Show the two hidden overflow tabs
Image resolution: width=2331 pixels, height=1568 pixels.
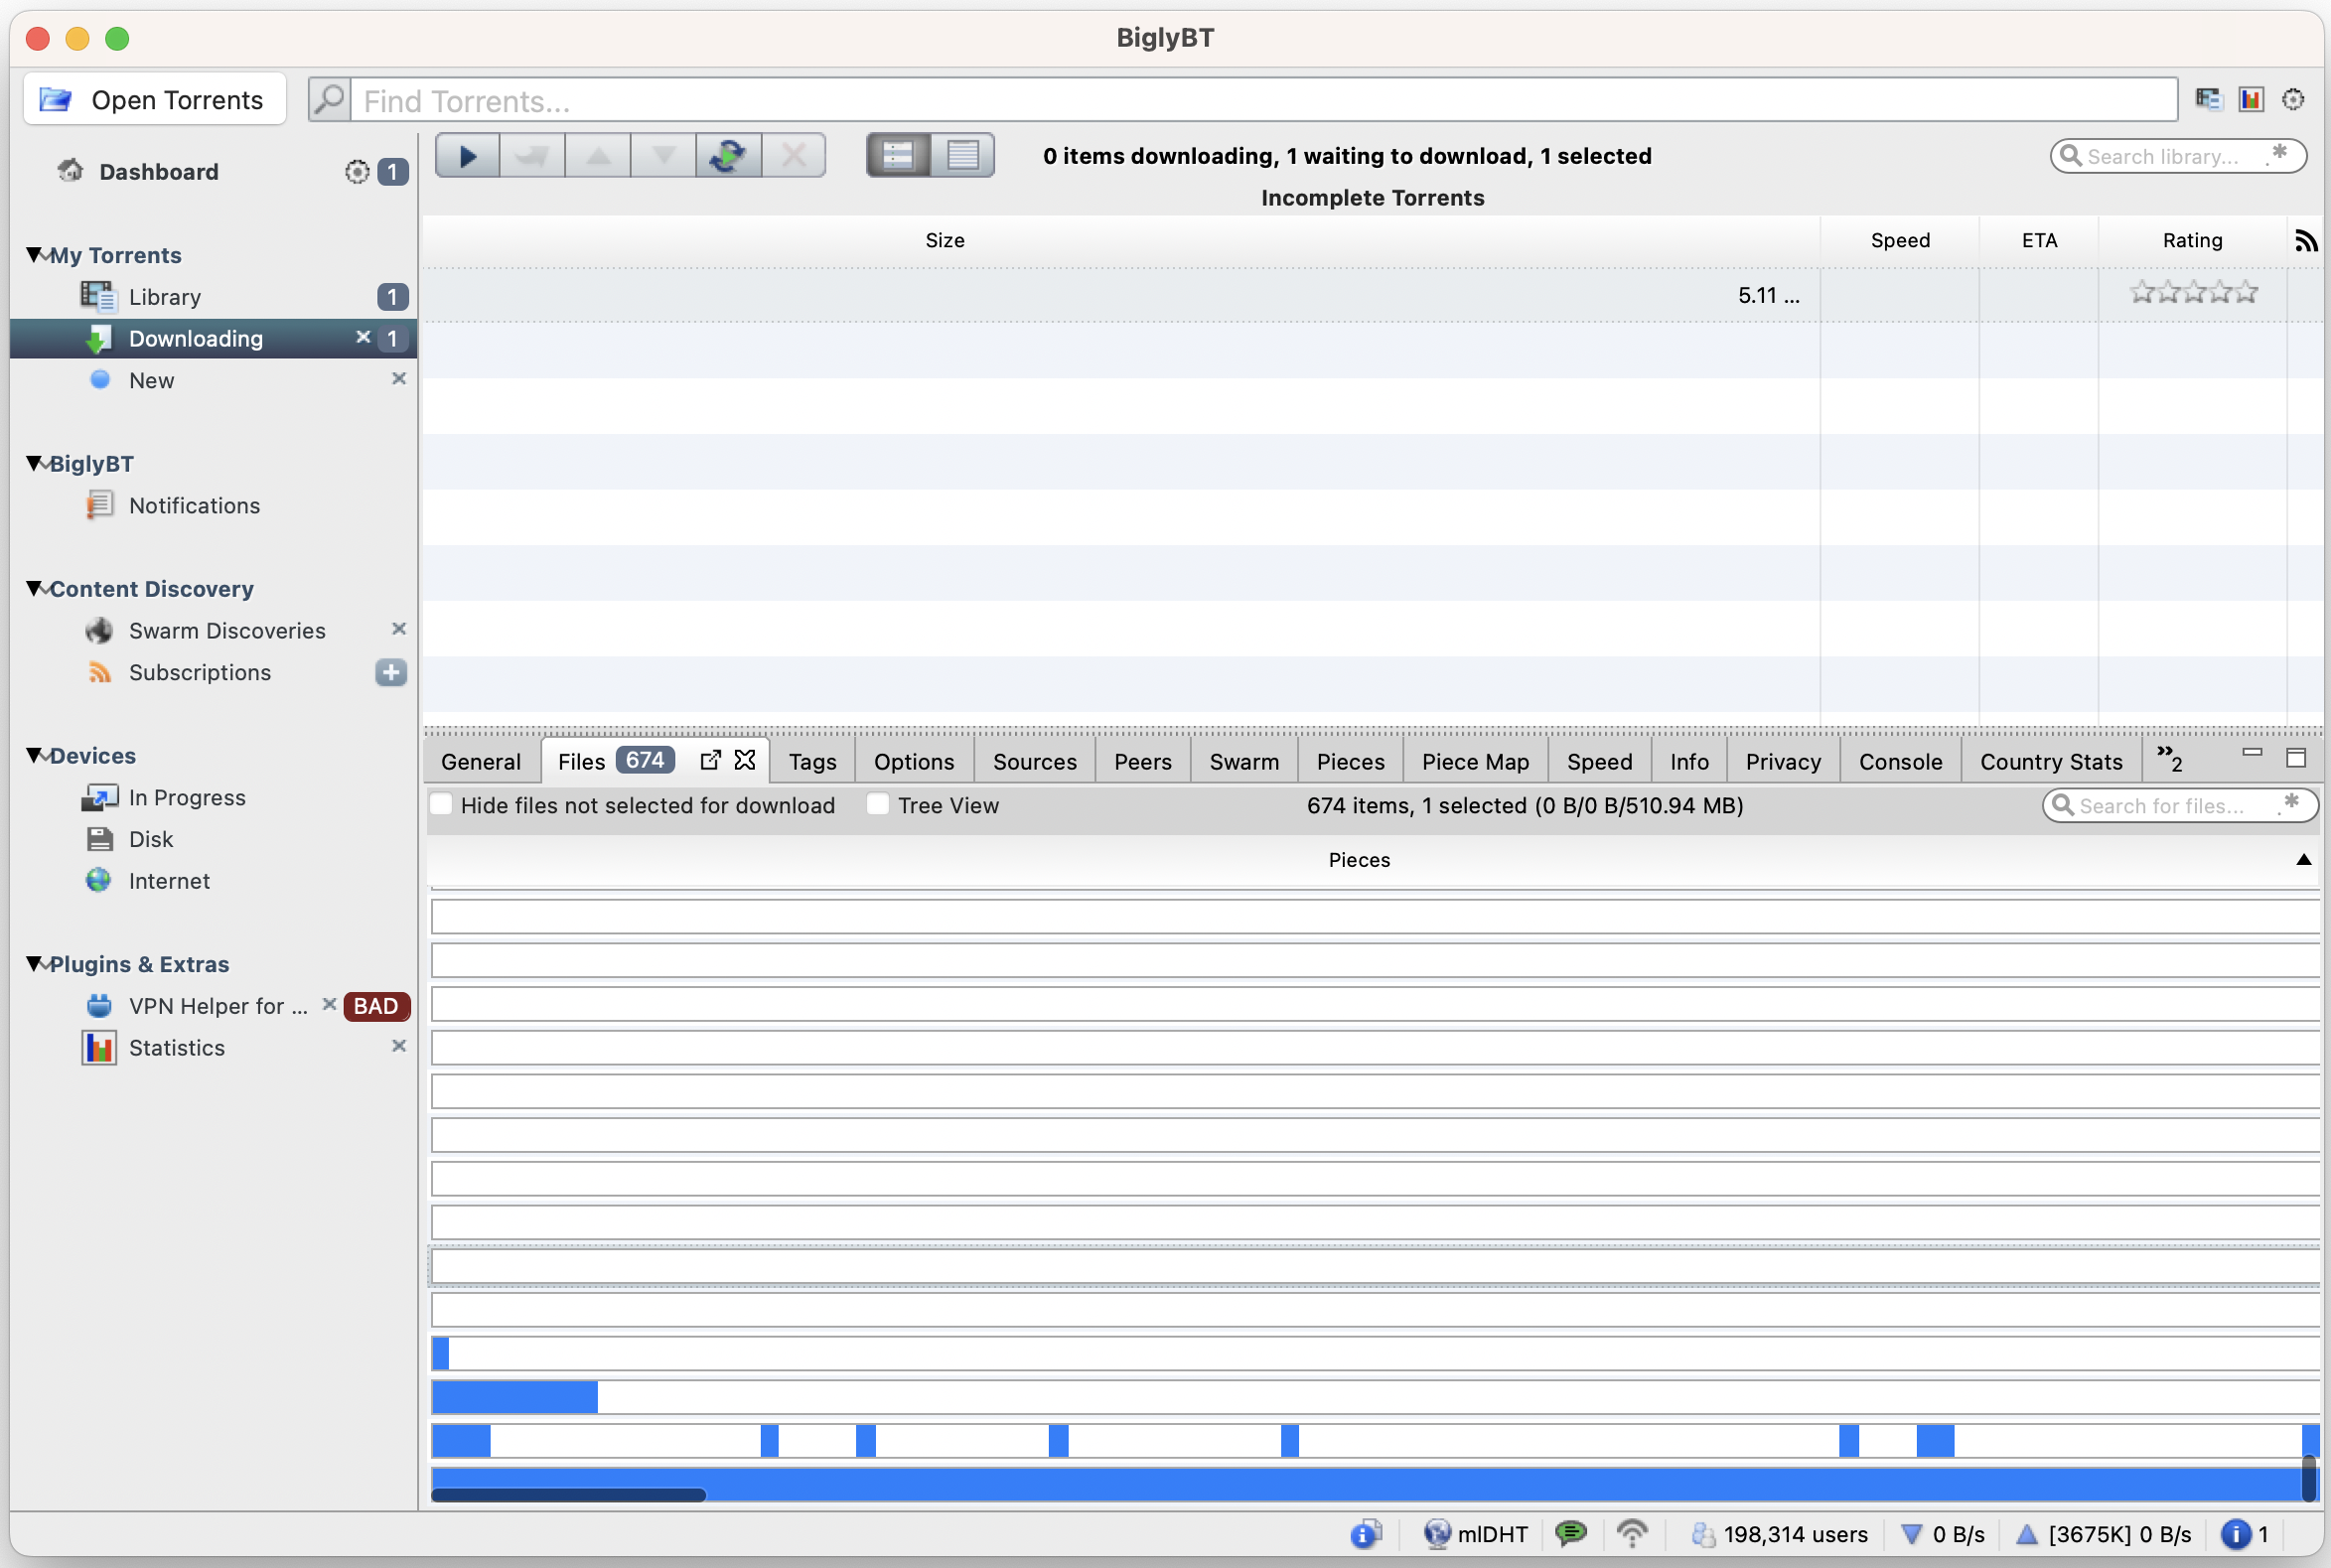(x=2169, y=759)
